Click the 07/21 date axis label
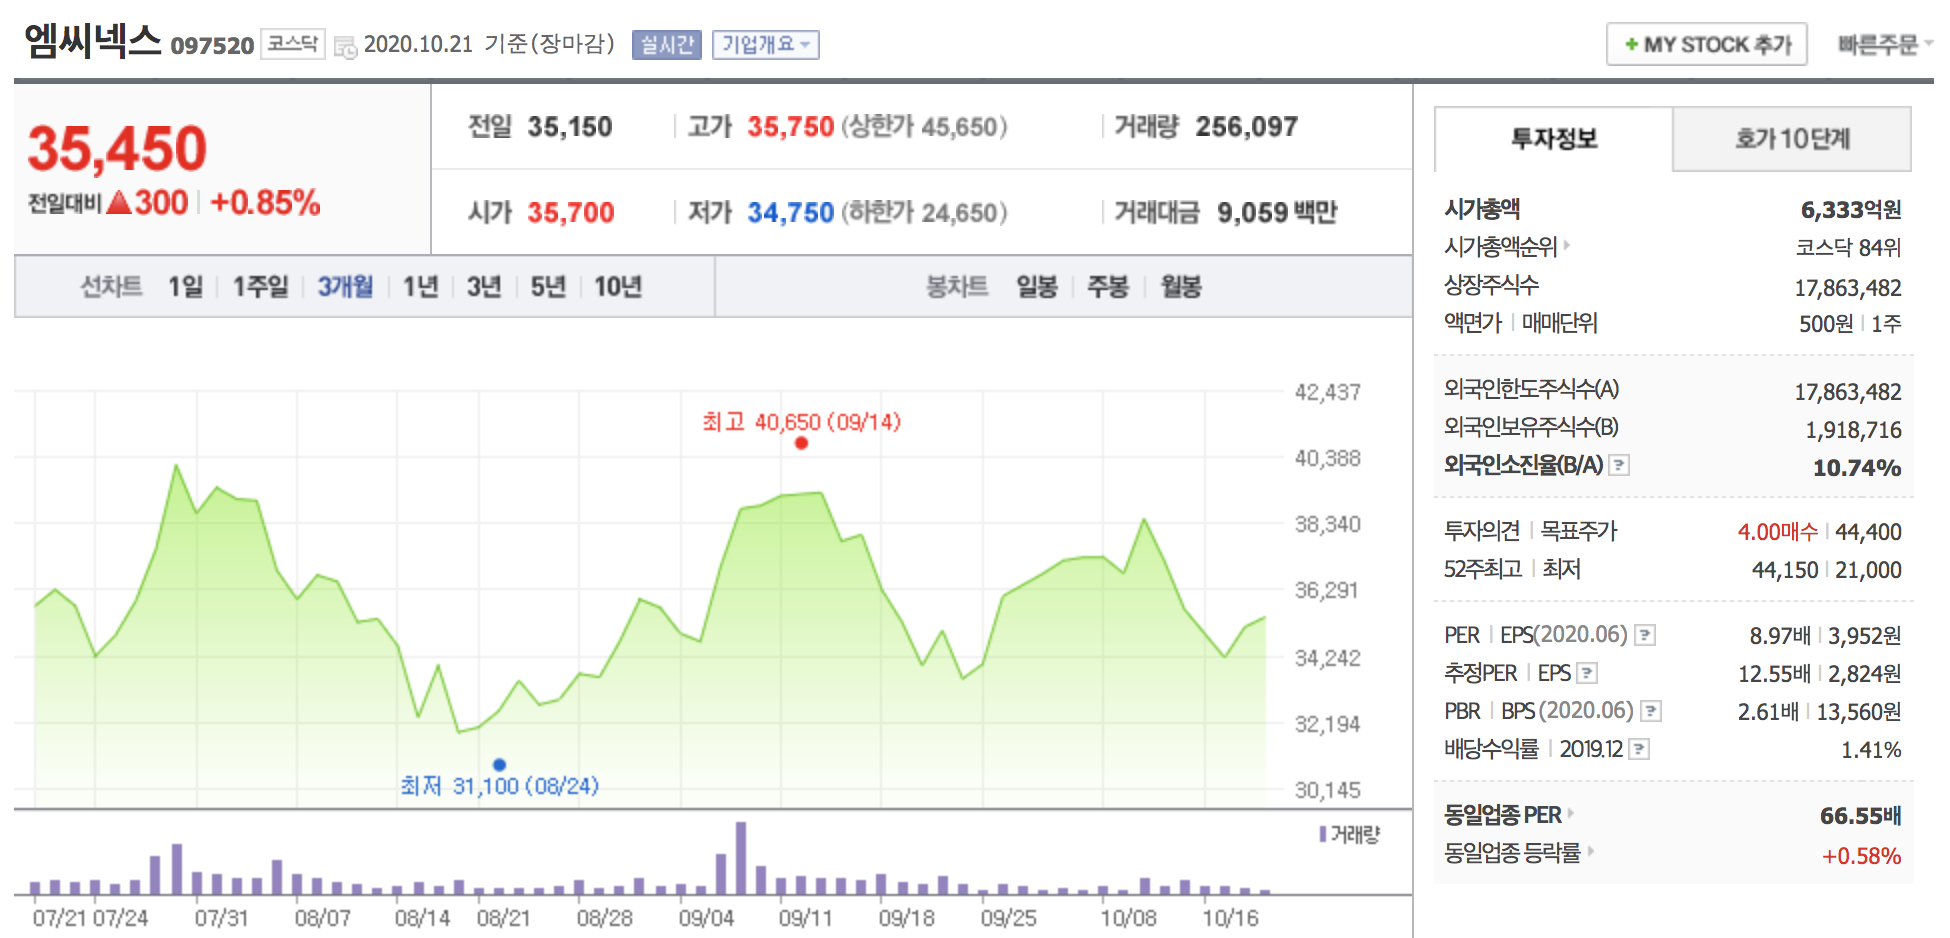 60,918
